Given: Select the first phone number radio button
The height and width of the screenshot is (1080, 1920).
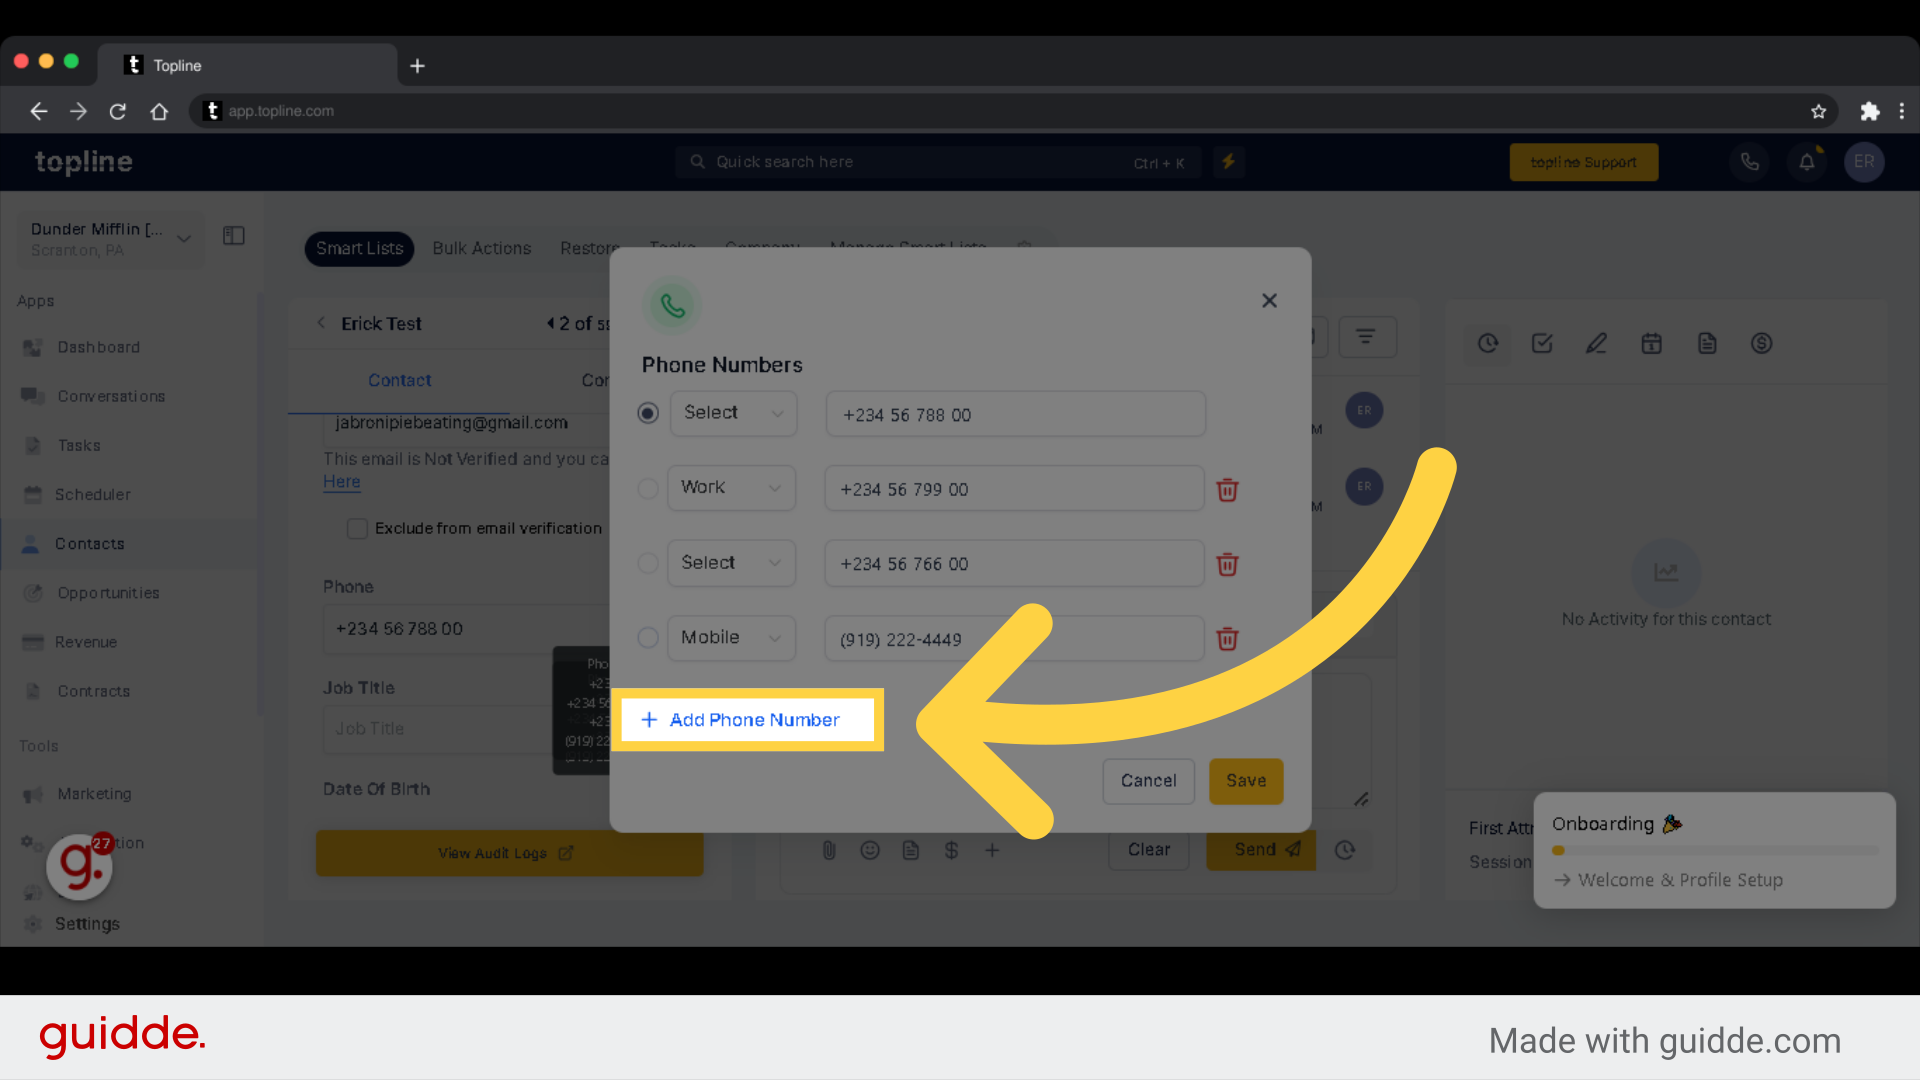Looking at the screenshot, I should pyautogui.click(x=647, y=414).
